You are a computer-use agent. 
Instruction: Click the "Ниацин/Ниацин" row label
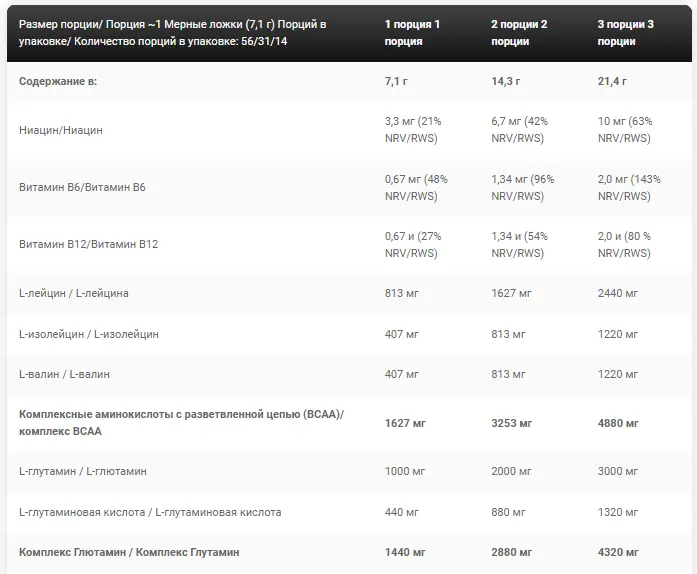[x=61, y=130]
